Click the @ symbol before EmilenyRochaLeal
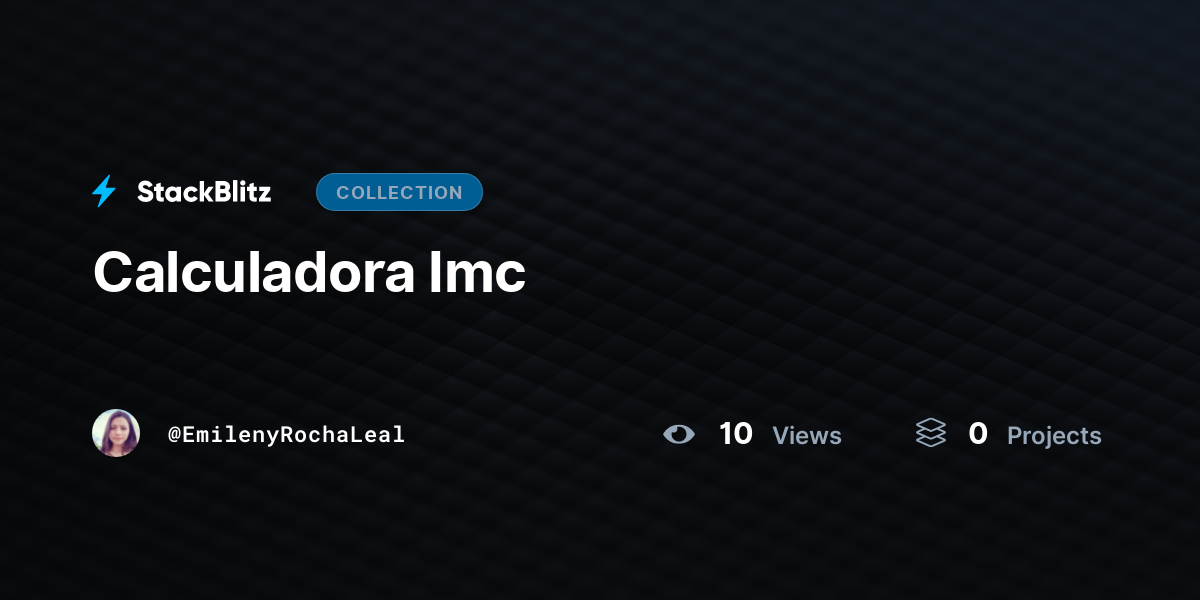Image resolution: width=1200 pixels, height=600 pixels. [x=174, y=434]
